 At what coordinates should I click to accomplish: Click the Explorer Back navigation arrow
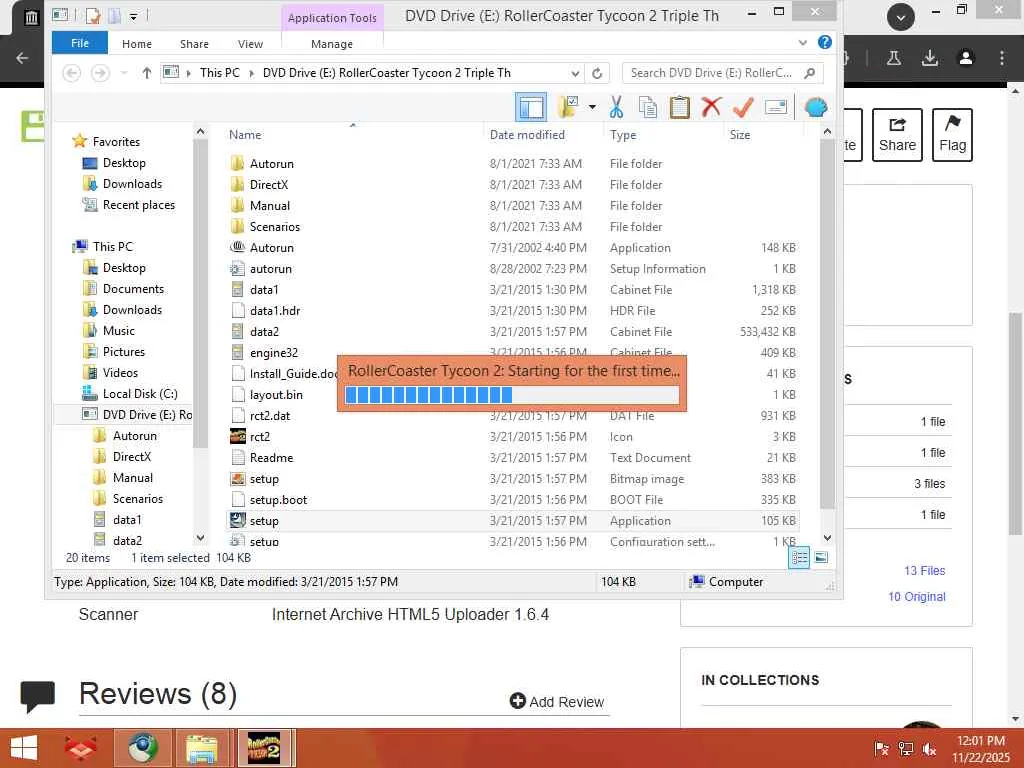coord(72,73)
